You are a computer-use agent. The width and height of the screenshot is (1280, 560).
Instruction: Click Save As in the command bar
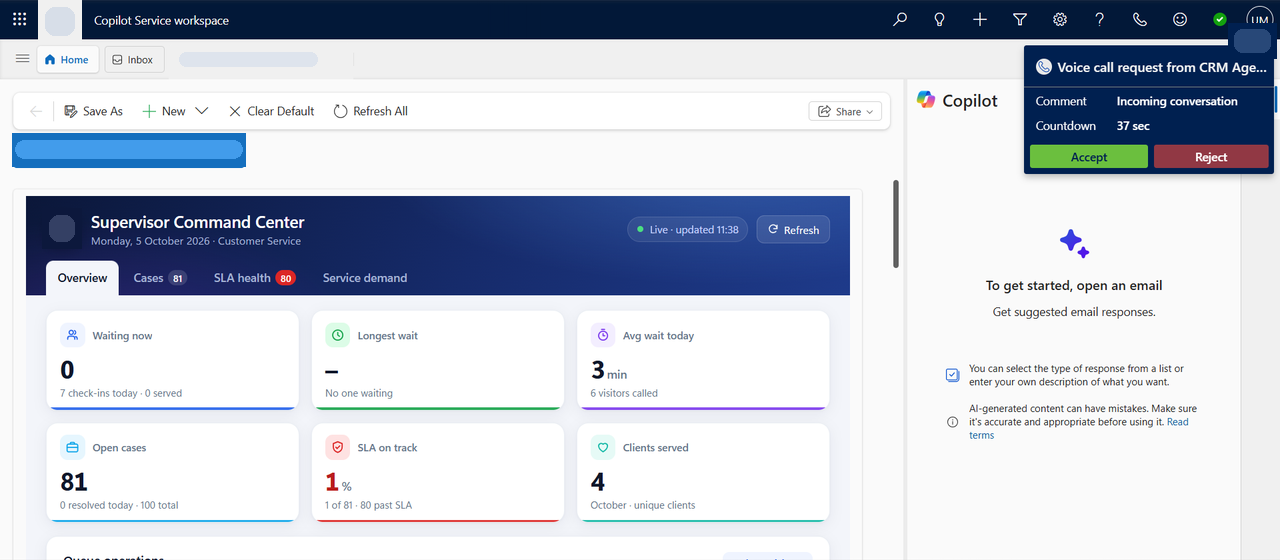pos(93,111)
